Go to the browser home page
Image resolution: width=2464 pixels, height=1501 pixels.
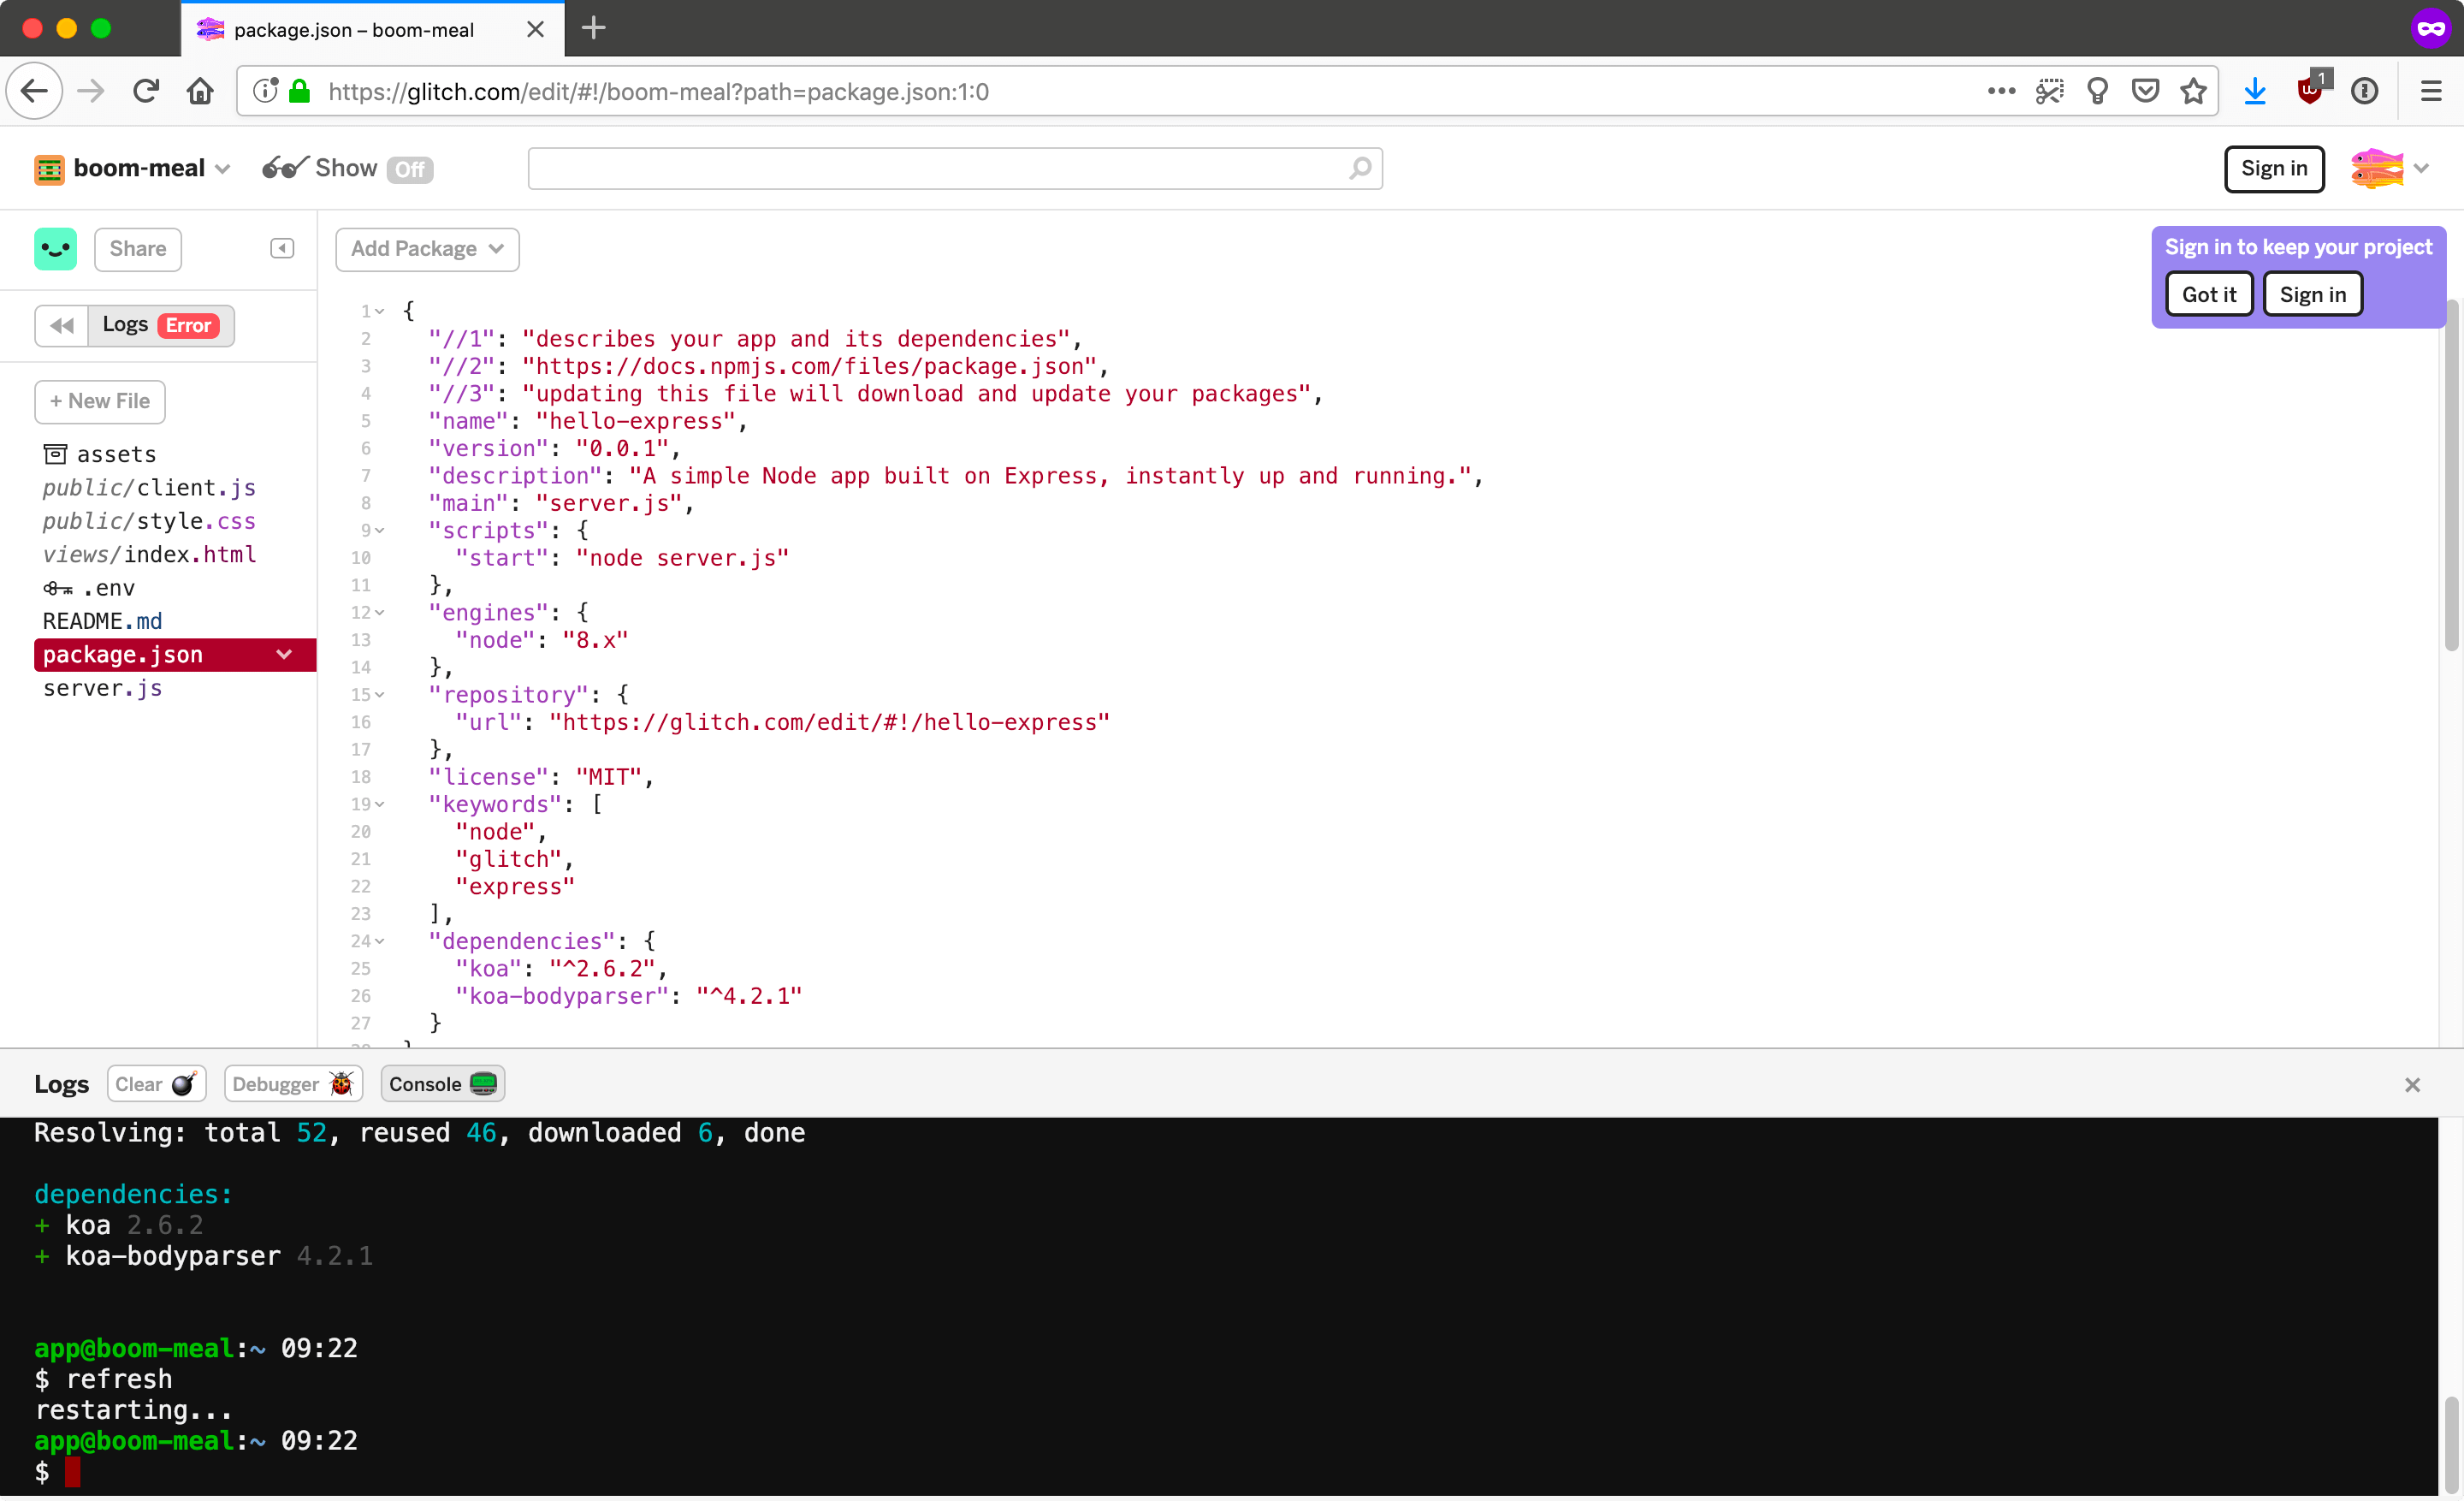click(200, 91)
